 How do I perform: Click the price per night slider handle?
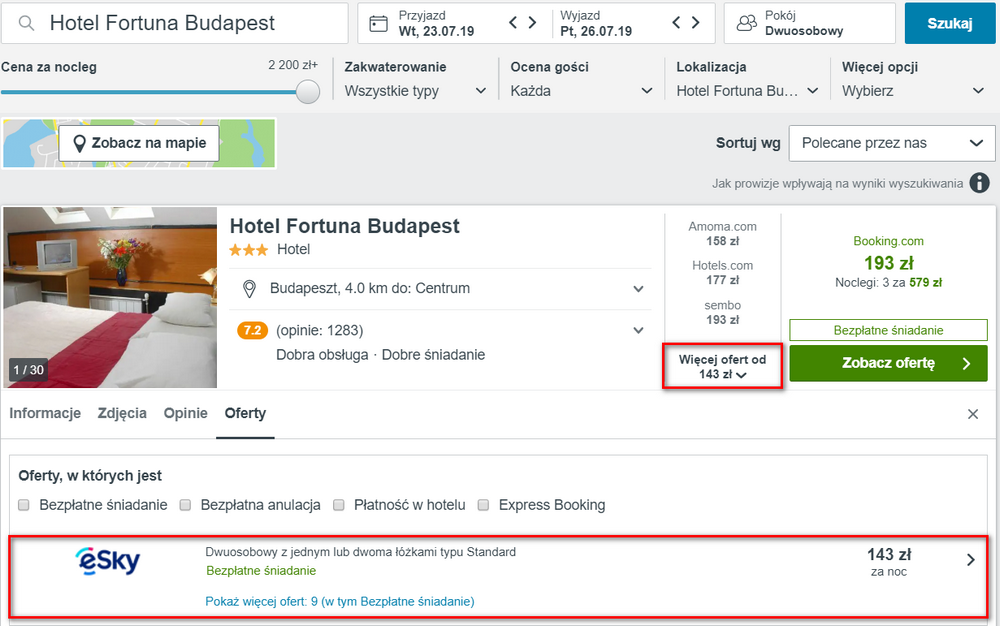point(308,92)
